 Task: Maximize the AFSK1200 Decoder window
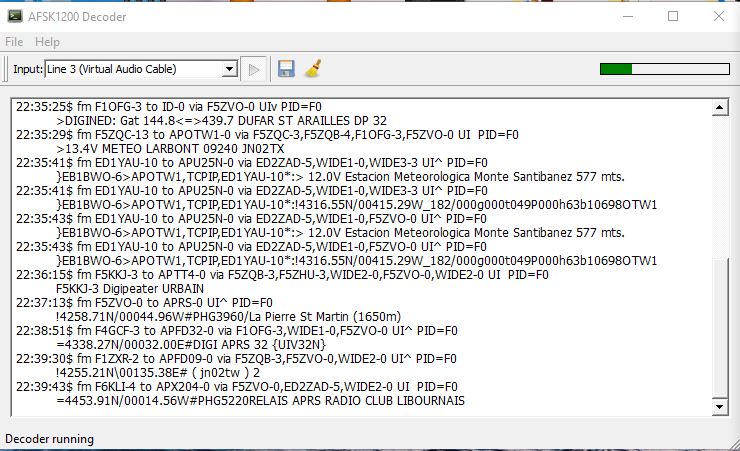tap(673, 17)
